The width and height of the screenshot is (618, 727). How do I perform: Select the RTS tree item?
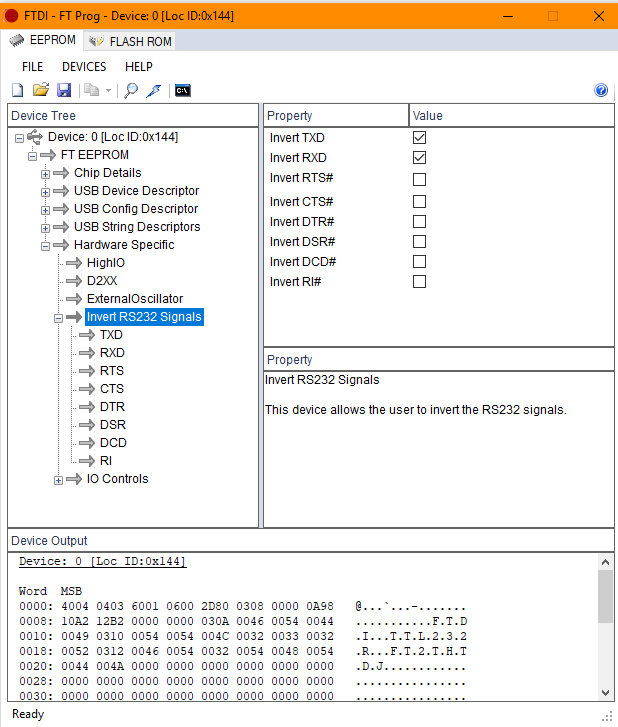(x=112, y=371)
